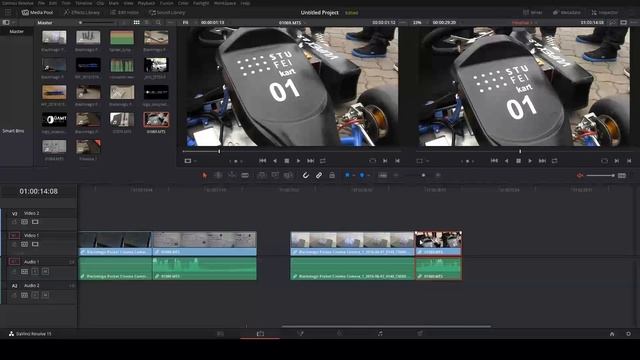
Task: Mute the Audio 2 track
Action: pos(45,295)
